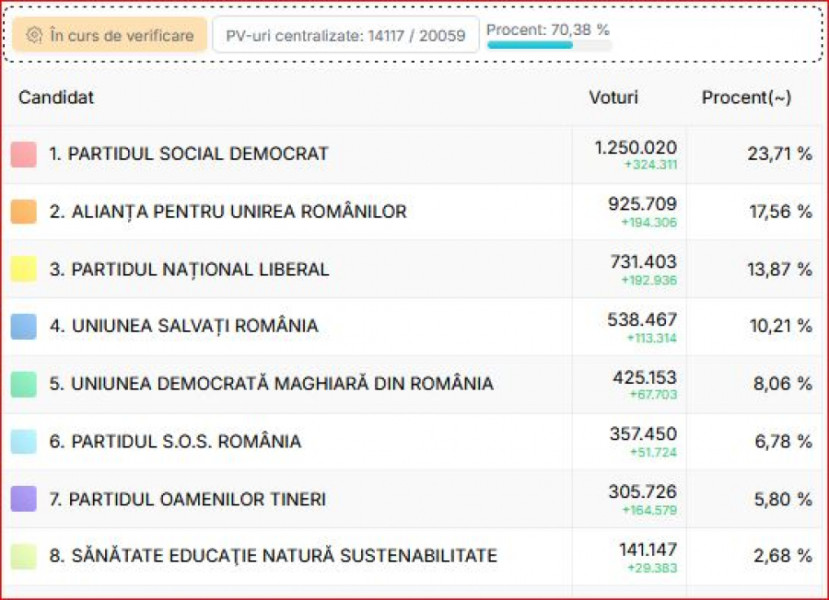
Task: Click the green swatch for Uniunea Democrată Maghiară
Action: (x=24, y=384)
